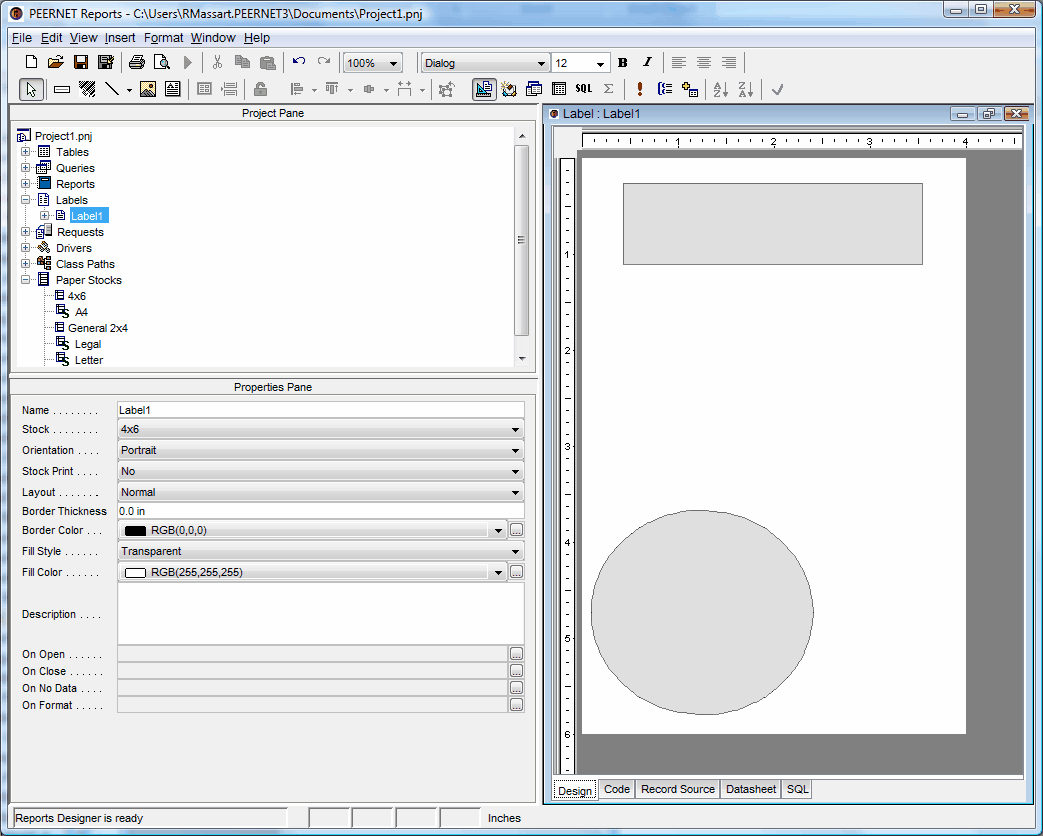Expand the Tables tree node

tap(25, 152)
